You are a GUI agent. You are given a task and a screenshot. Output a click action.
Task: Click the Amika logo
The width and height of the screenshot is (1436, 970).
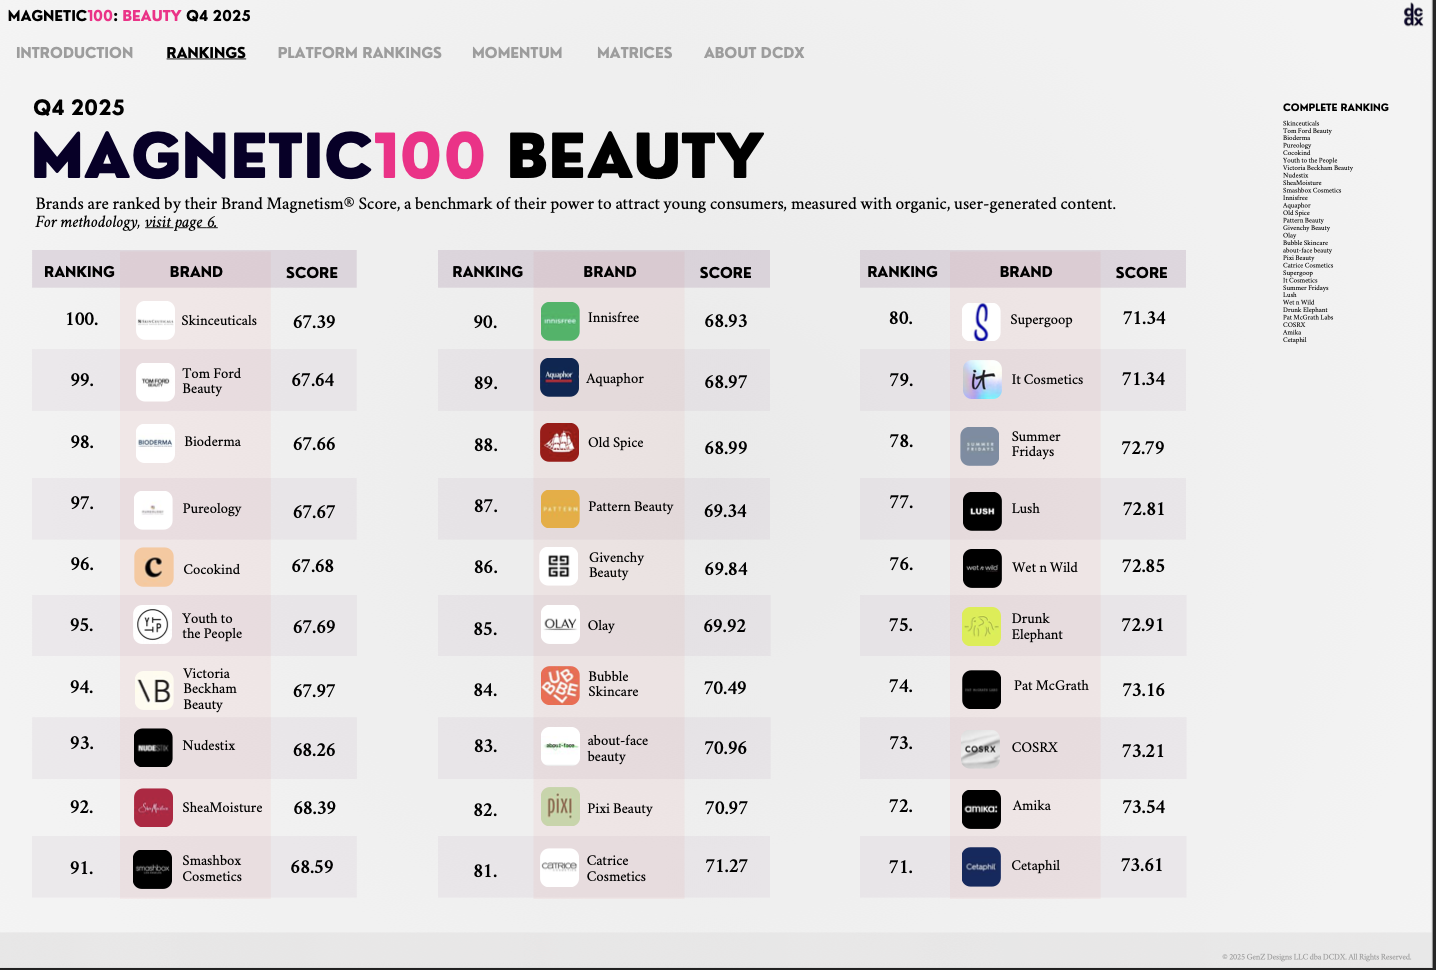coord(981,809)
